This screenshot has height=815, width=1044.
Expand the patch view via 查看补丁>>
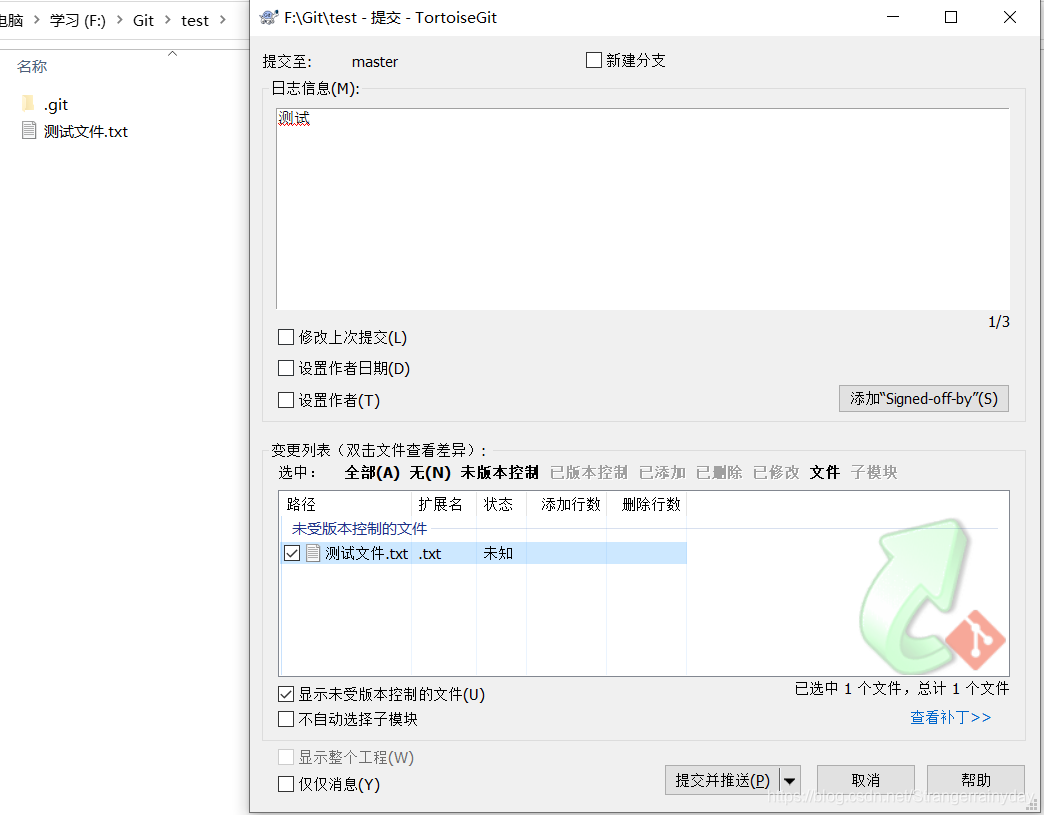[950, 717]
